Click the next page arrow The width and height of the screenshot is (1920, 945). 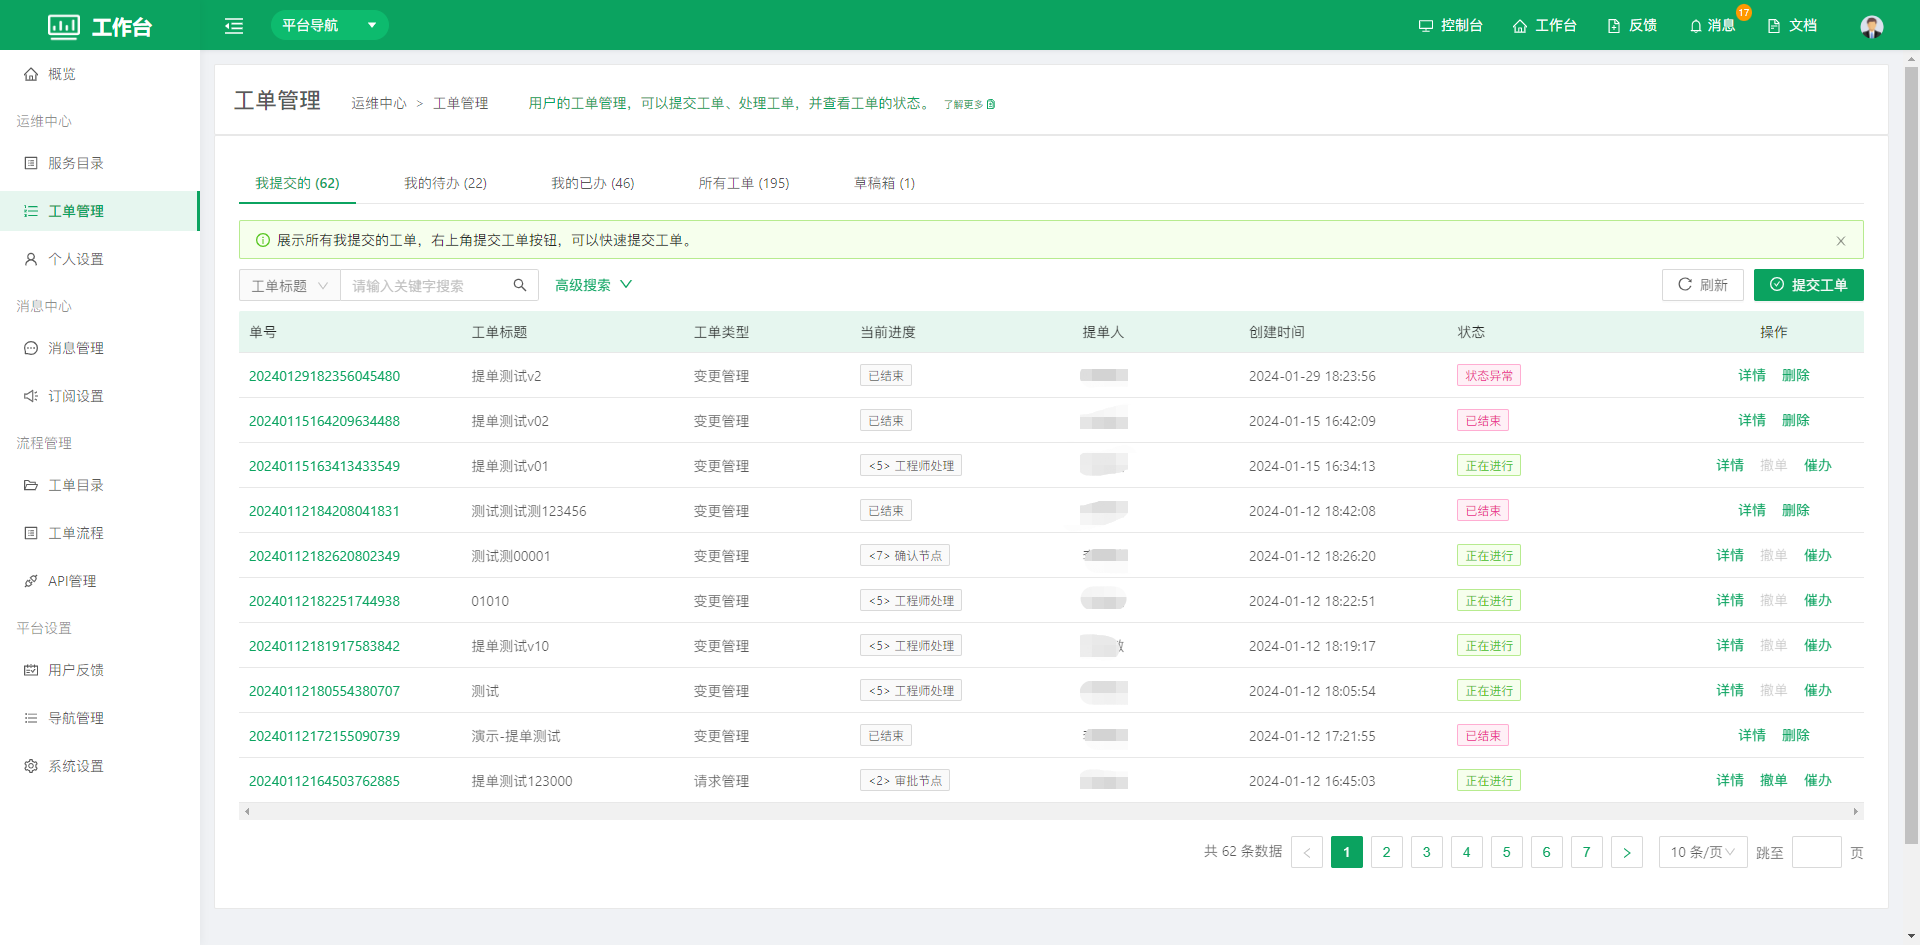[x=1627, y=852]
